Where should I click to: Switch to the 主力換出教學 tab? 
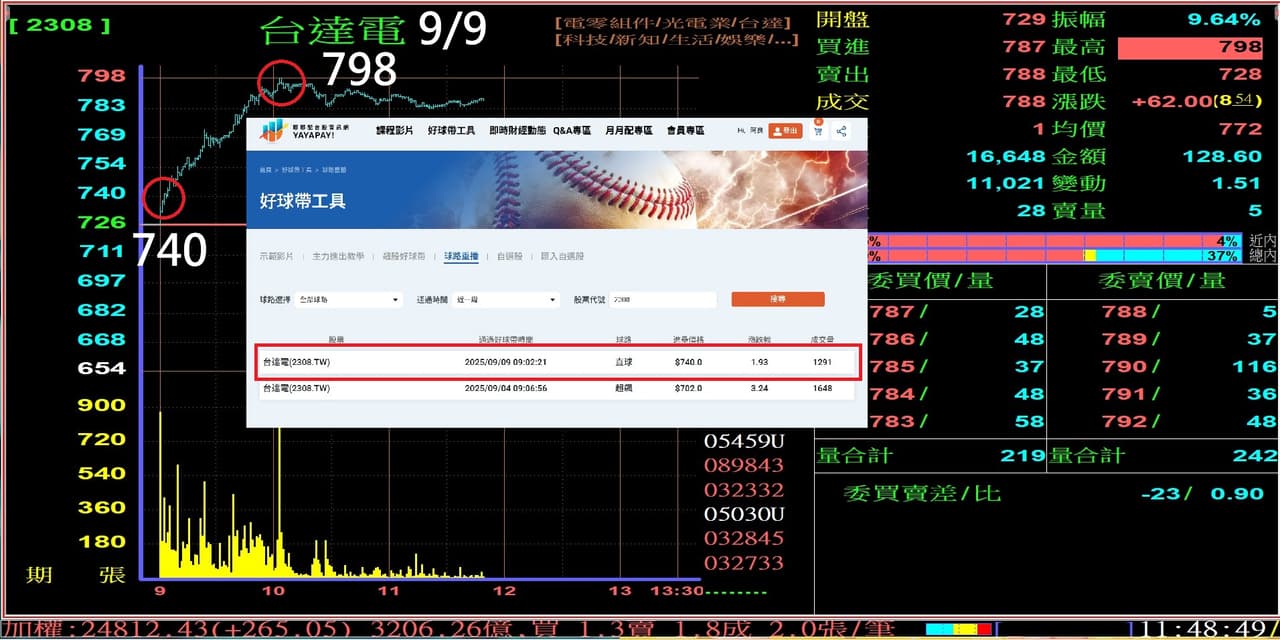click(x=338, y=257)
